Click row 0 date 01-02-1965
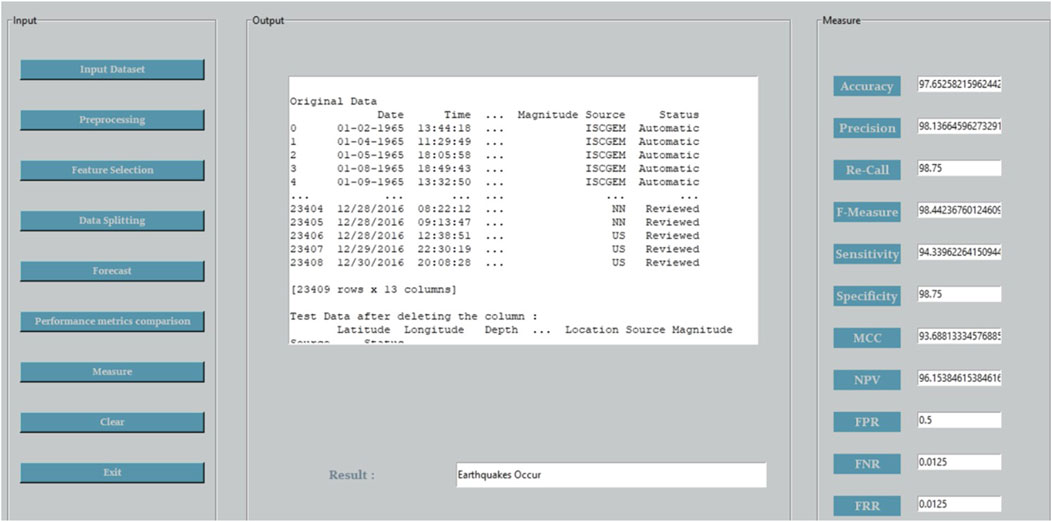The width and height of the screenshot is (1052, 522). (x=370, y=129)
